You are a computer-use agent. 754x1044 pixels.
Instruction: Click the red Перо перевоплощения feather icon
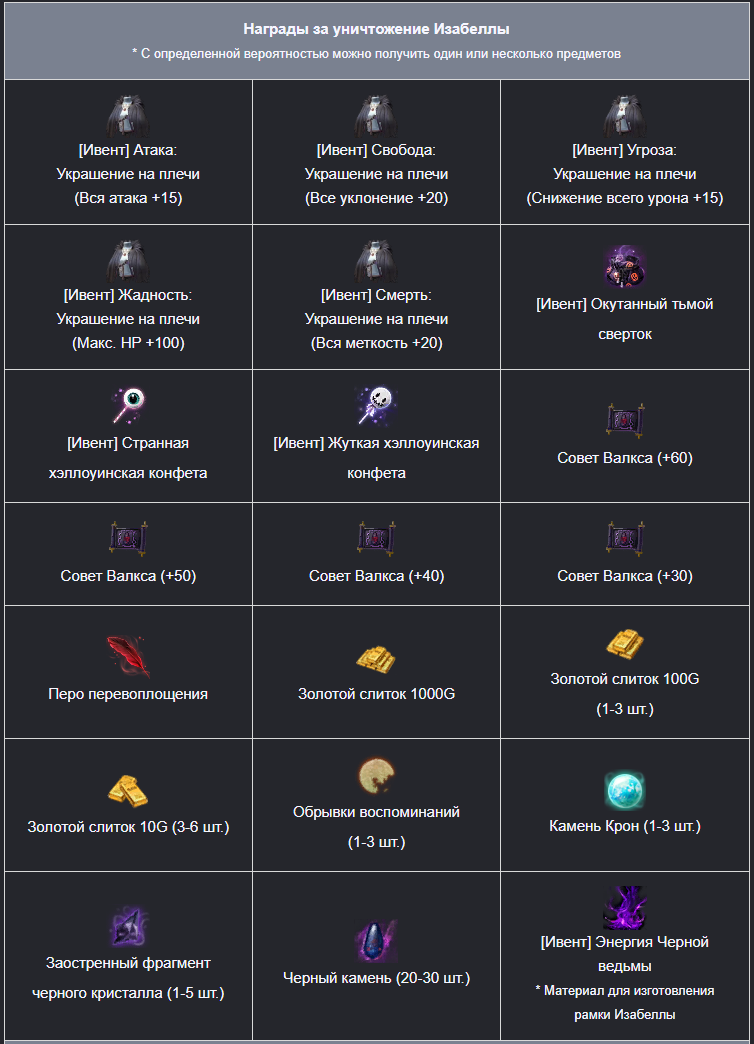pos(128,656)
